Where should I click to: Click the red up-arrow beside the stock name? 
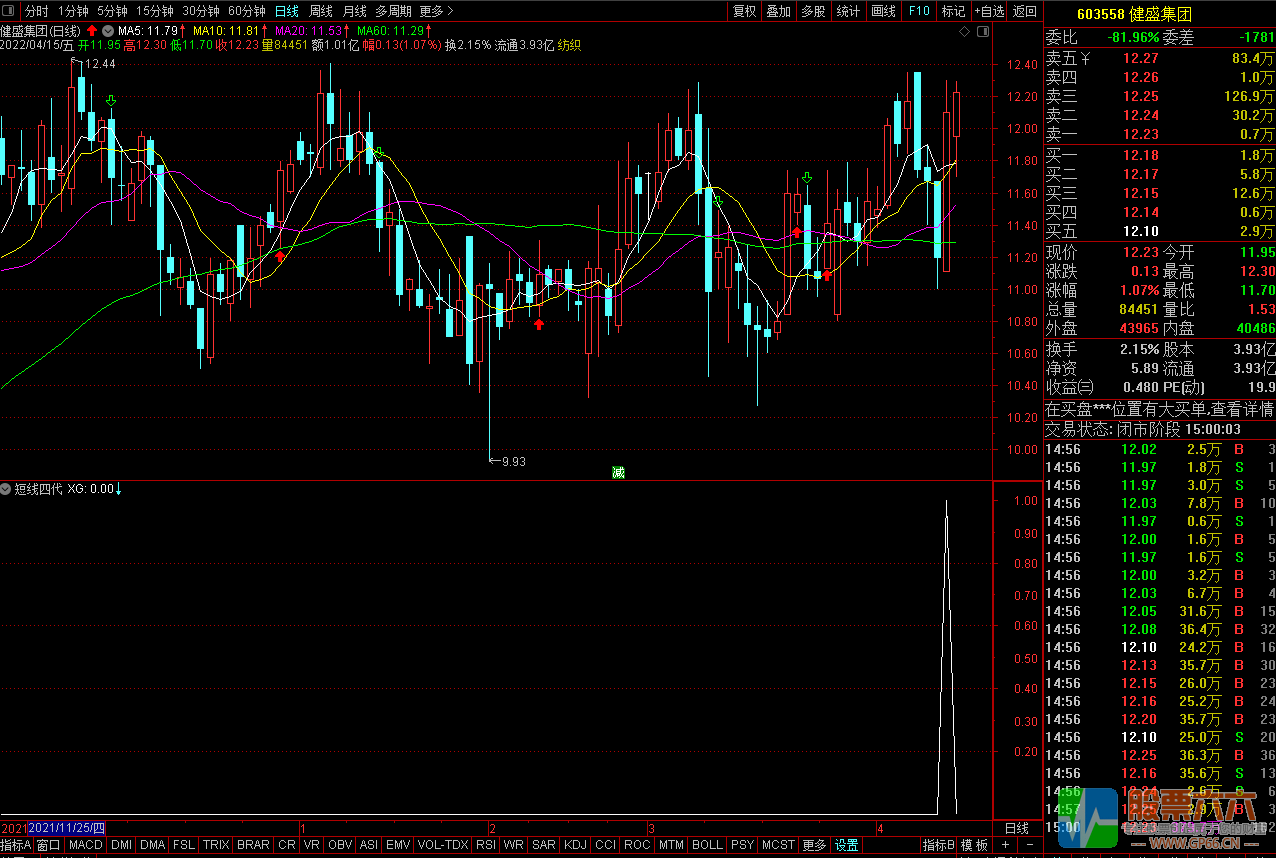click(x=92, y=30)
